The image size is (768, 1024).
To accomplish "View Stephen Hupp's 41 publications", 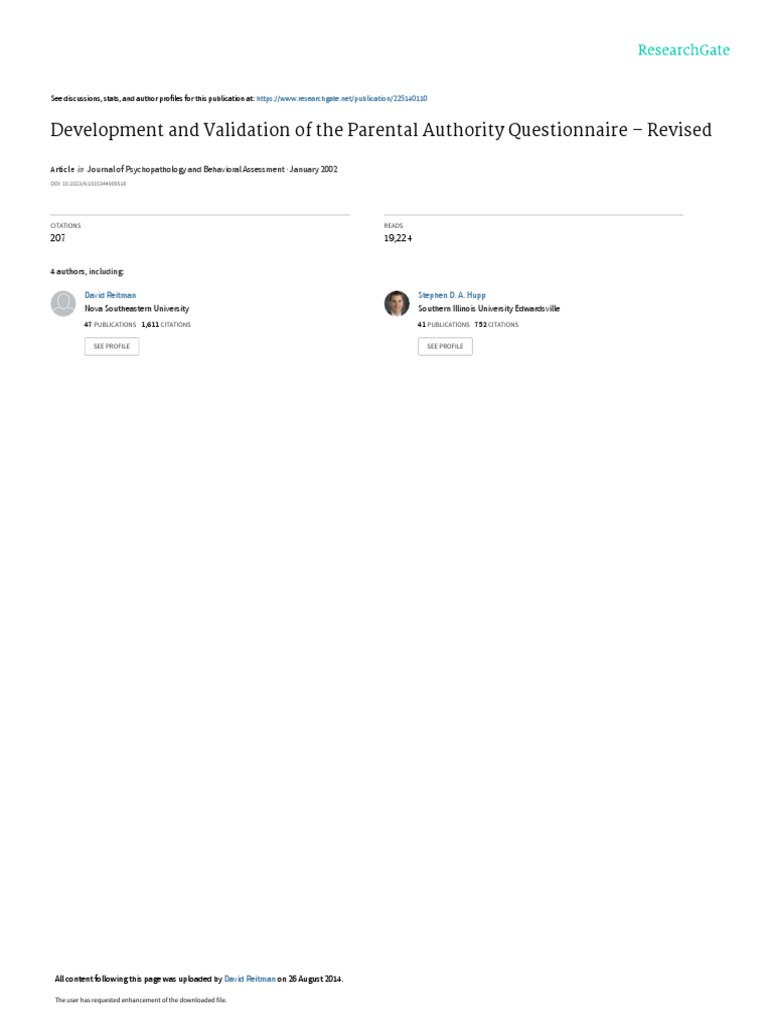I will tap(444, 325).
